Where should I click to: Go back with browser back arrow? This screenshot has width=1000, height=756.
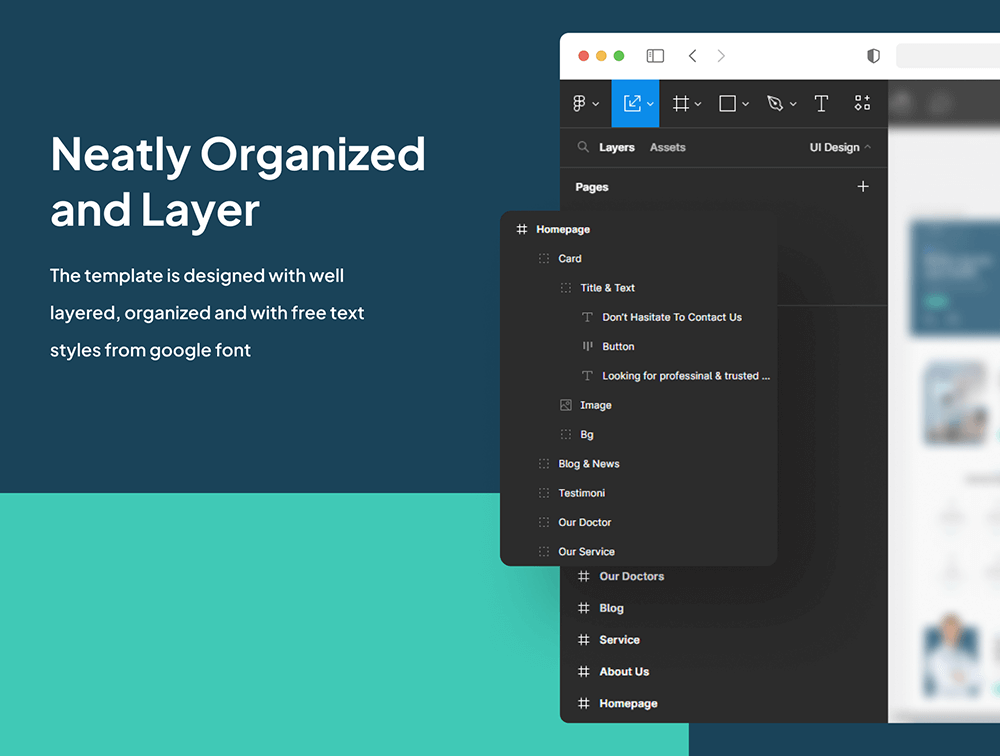tap(692, 56)
